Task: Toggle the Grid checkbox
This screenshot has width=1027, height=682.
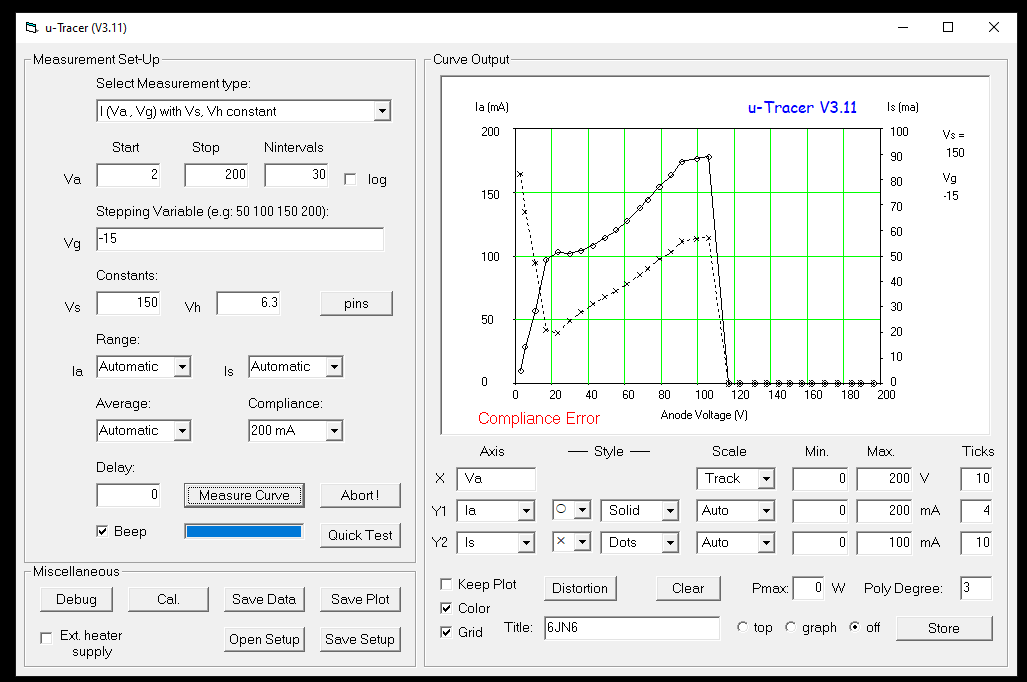Action: [446, 632]
